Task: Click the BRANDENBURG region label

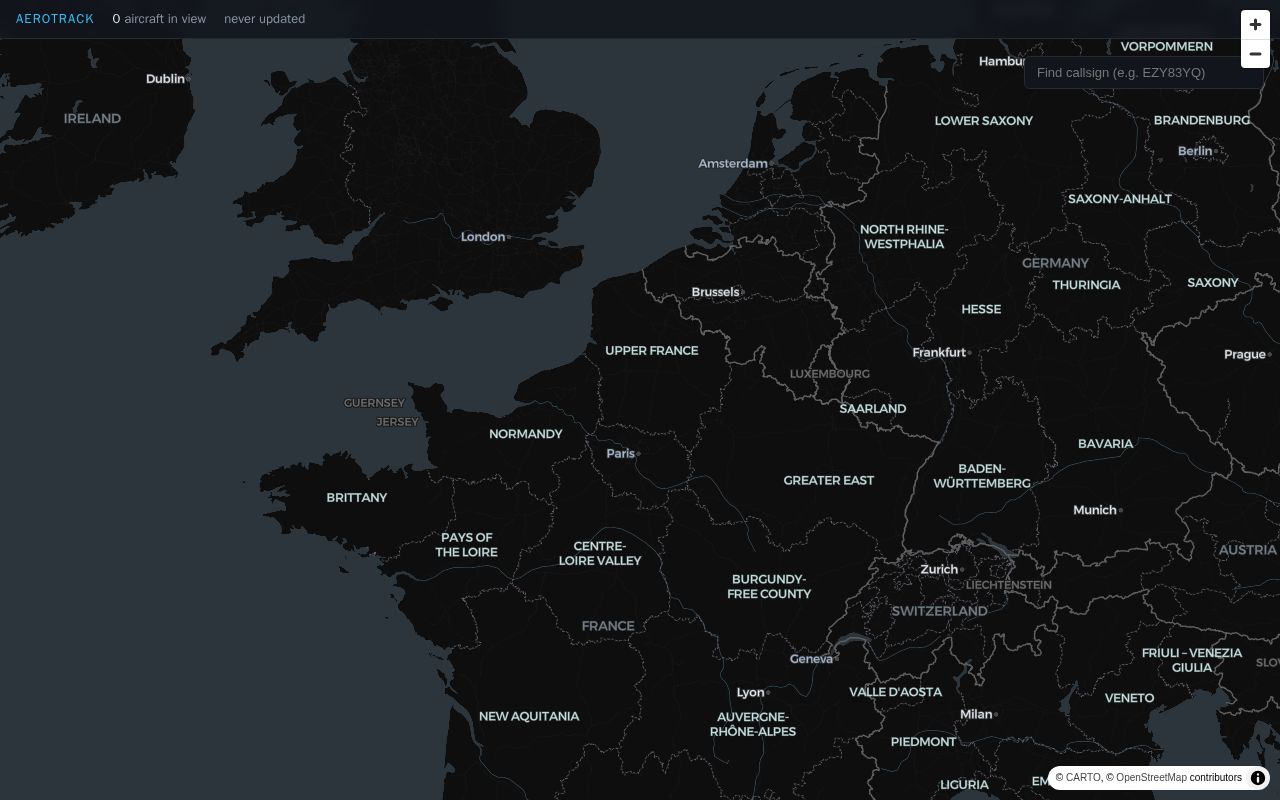Action: pos(1202,120)
